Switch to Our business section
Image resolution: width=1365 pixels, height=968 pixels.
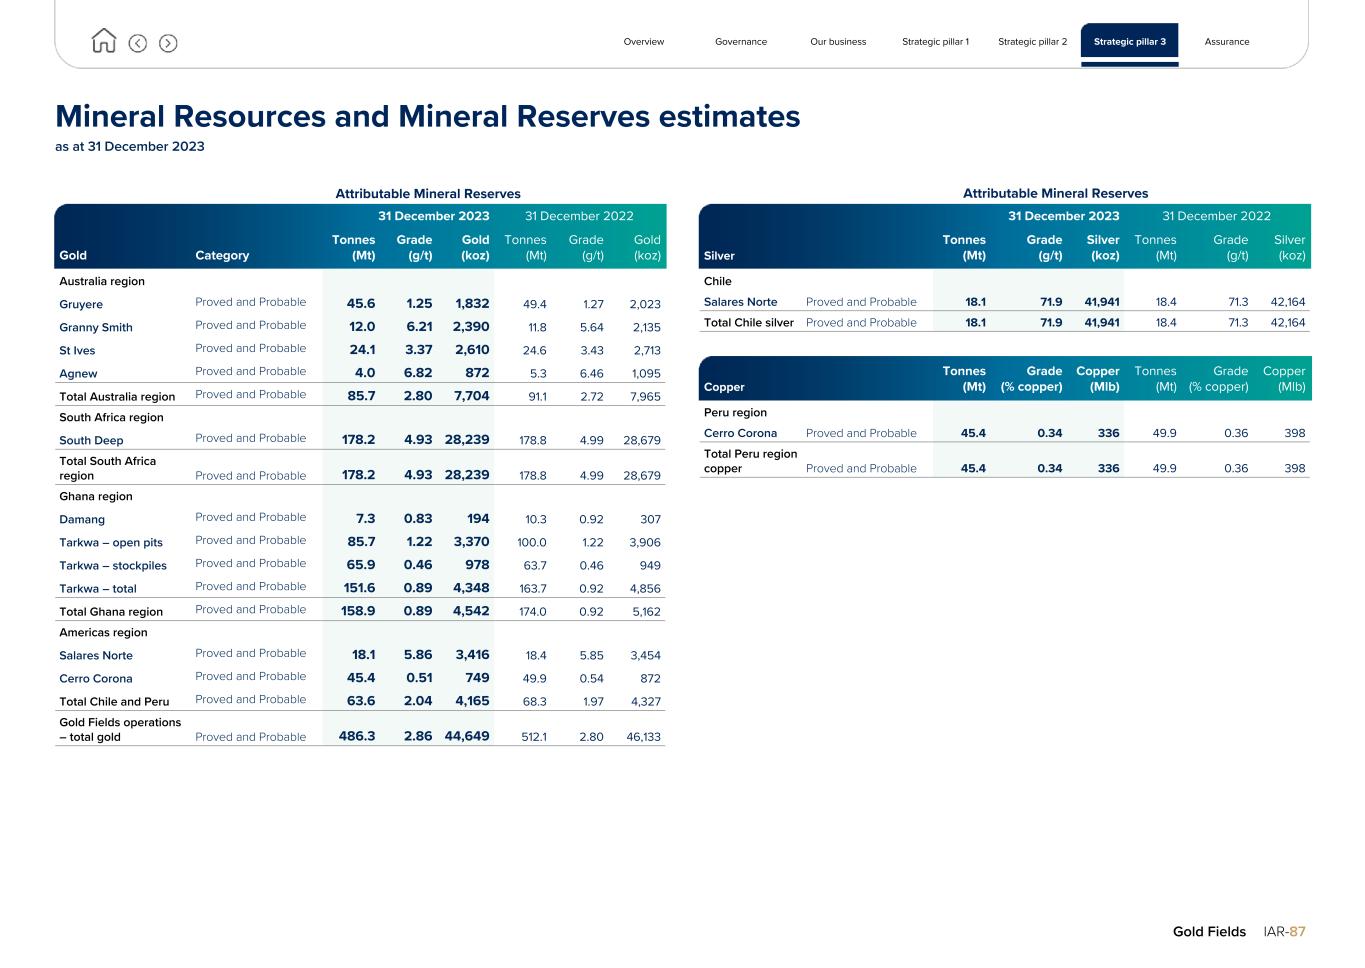point(838,42)
